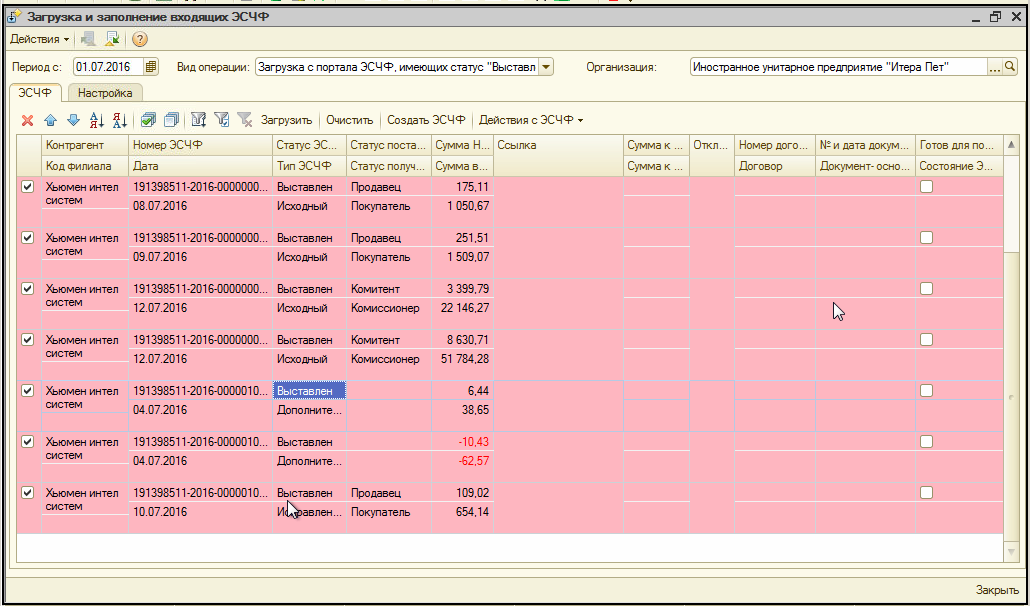Uncheck the checkbox for the 654,14 row
This screenshot has width=1030, height=606.
pyautogui.click(x=28, y=493)
